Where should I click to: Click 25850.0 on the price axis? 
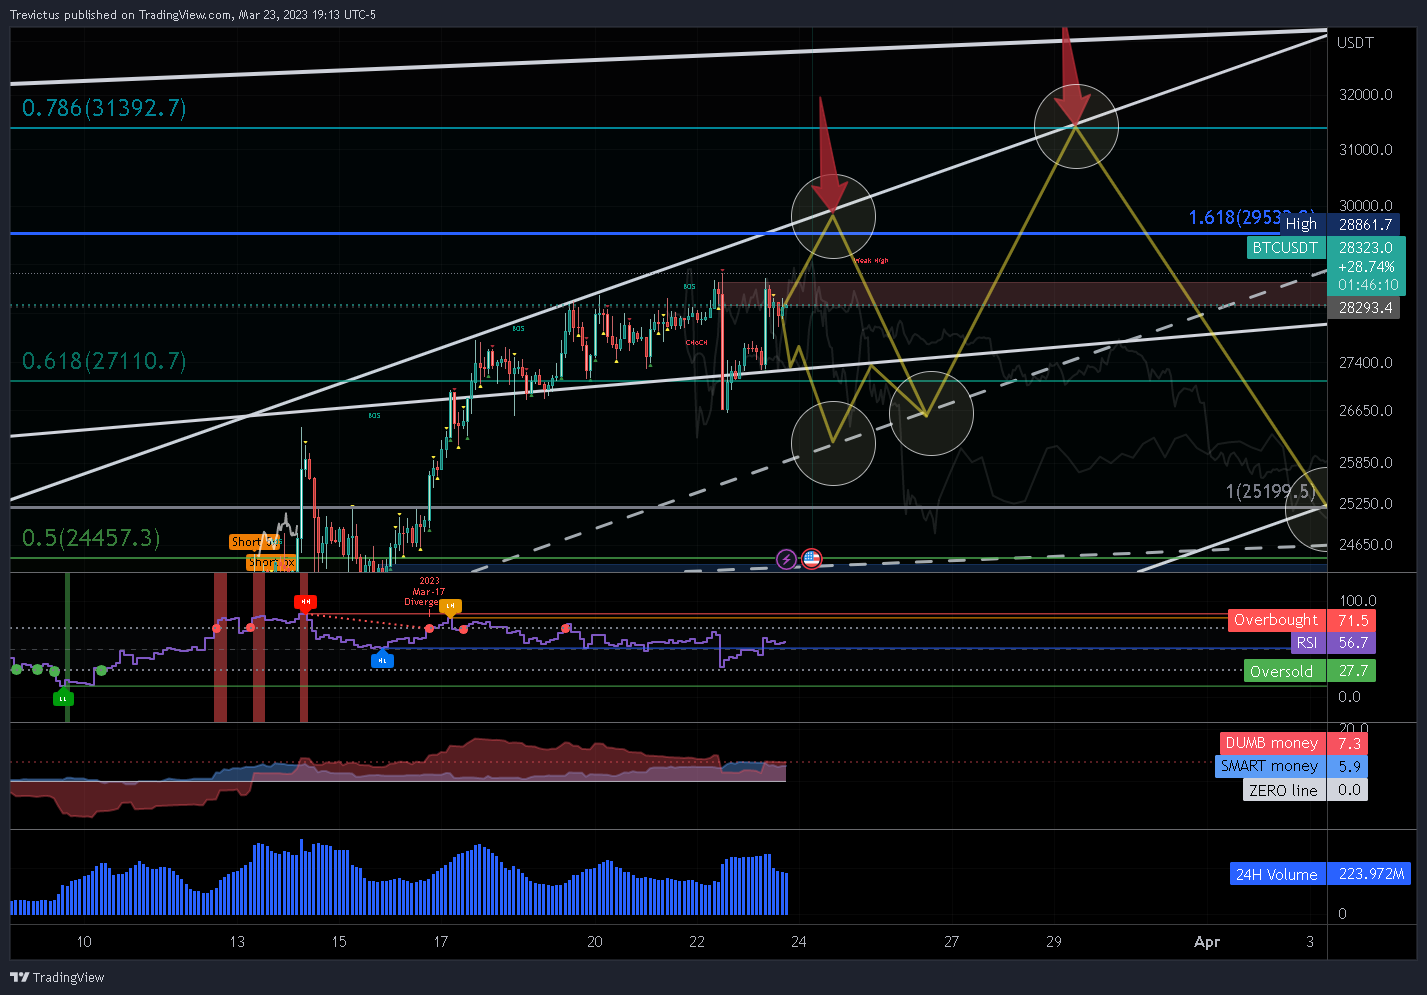coord(1365,463)
